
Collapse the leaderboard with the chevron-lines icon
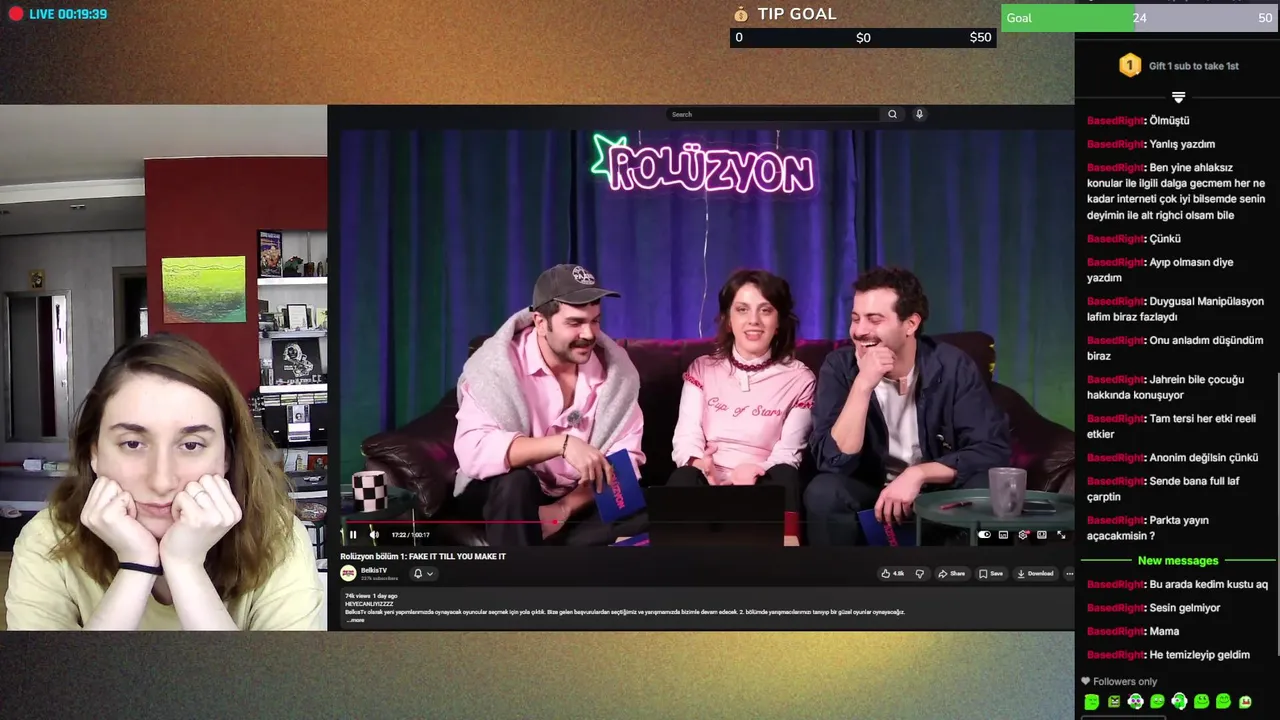(x=1178, y=97)
